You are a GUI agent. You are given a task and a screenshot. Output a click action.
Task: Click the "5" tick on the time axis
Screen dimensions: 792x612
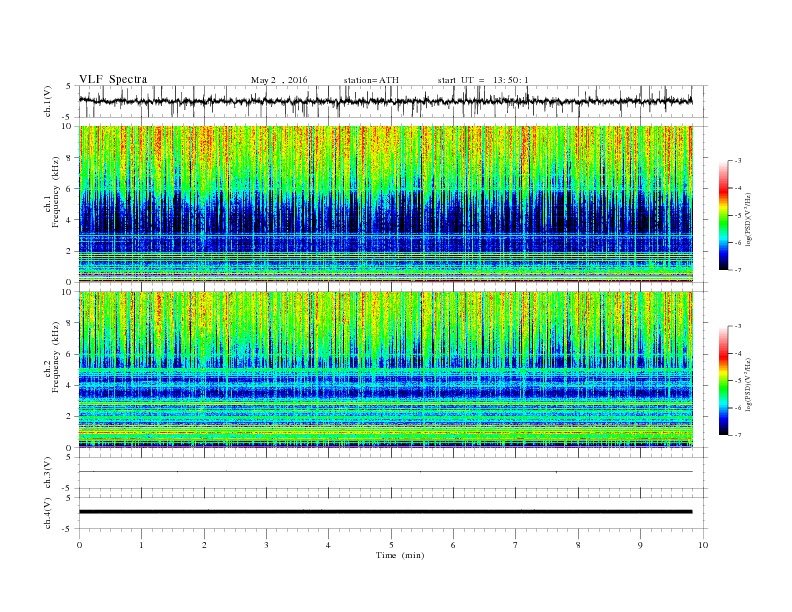[391, 545]
